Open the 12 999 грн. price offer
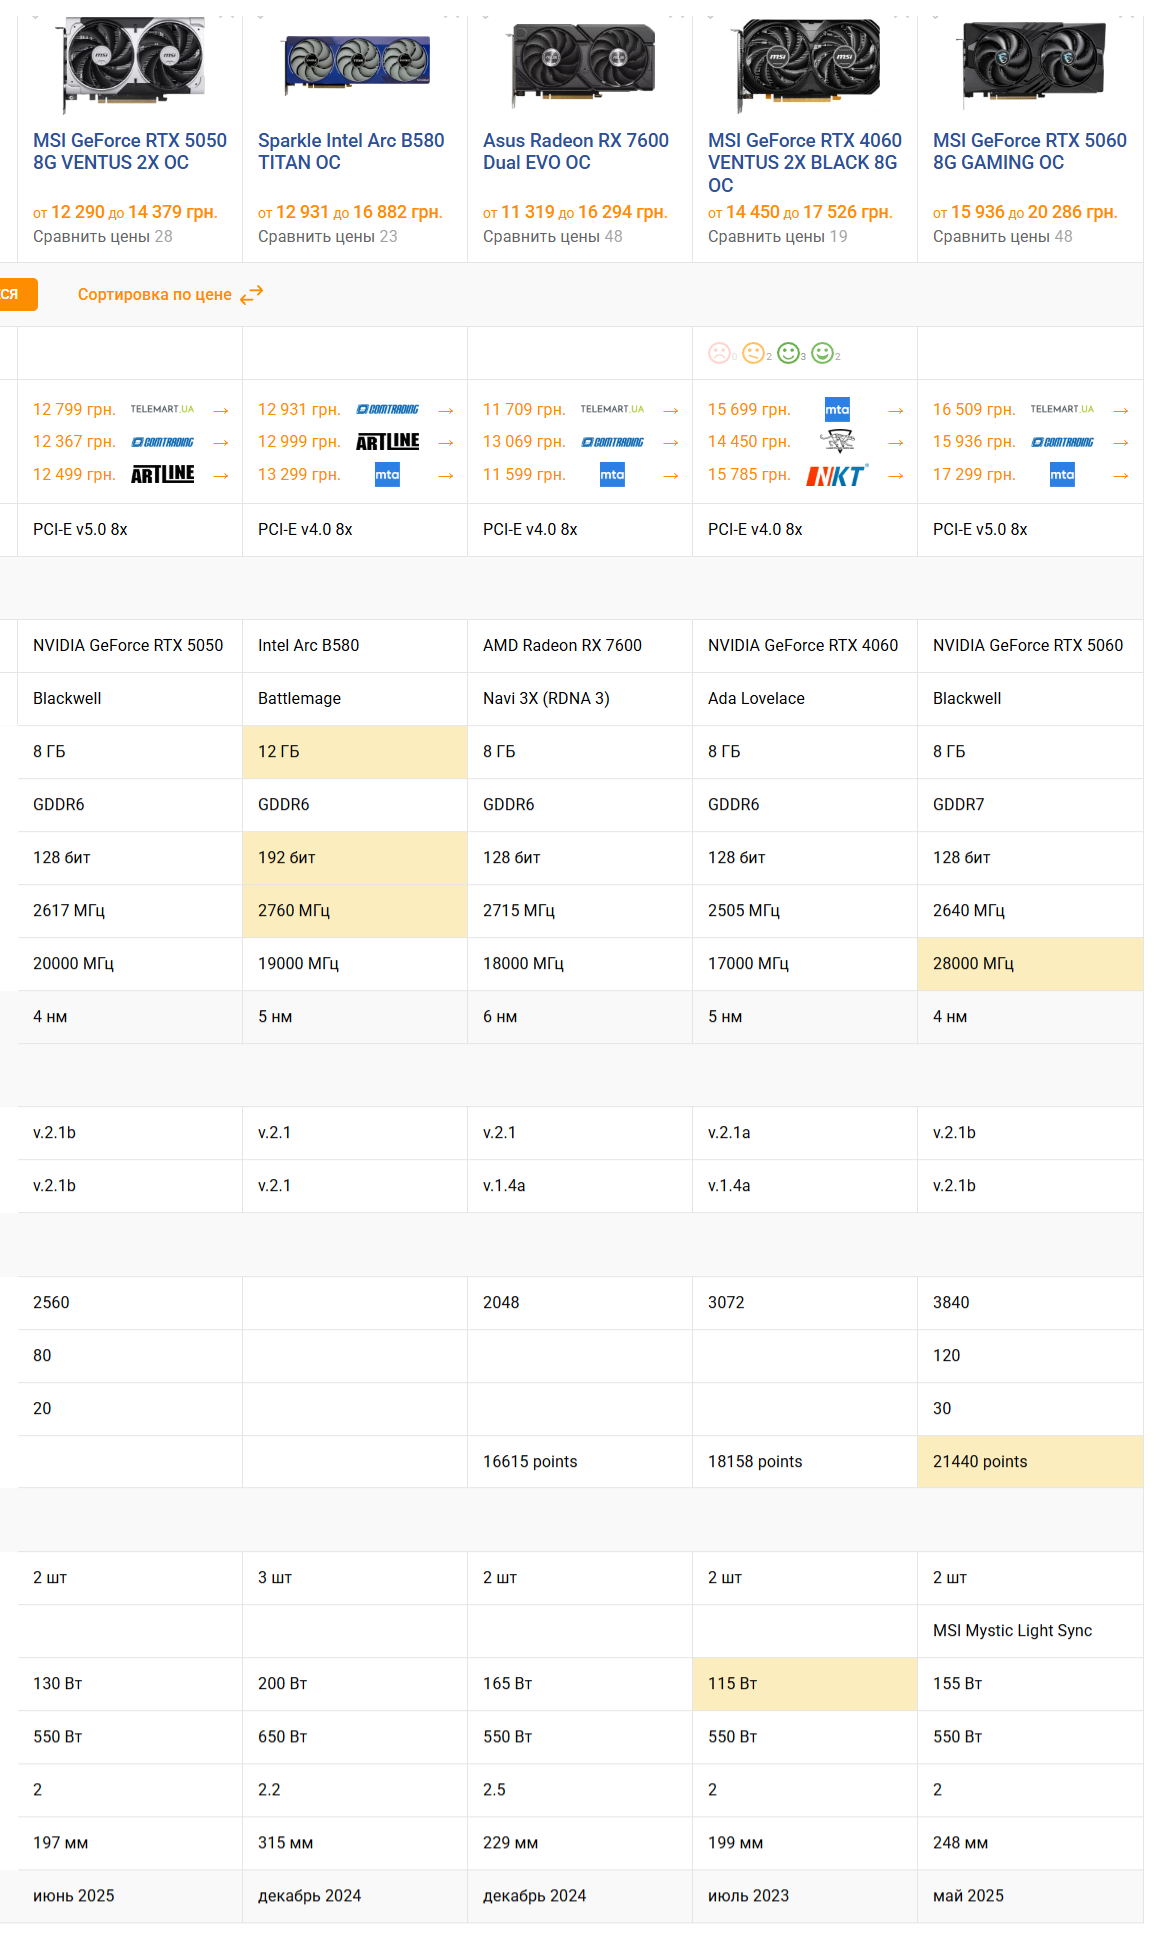The image size is (1166, 1938). click(299, 442)
